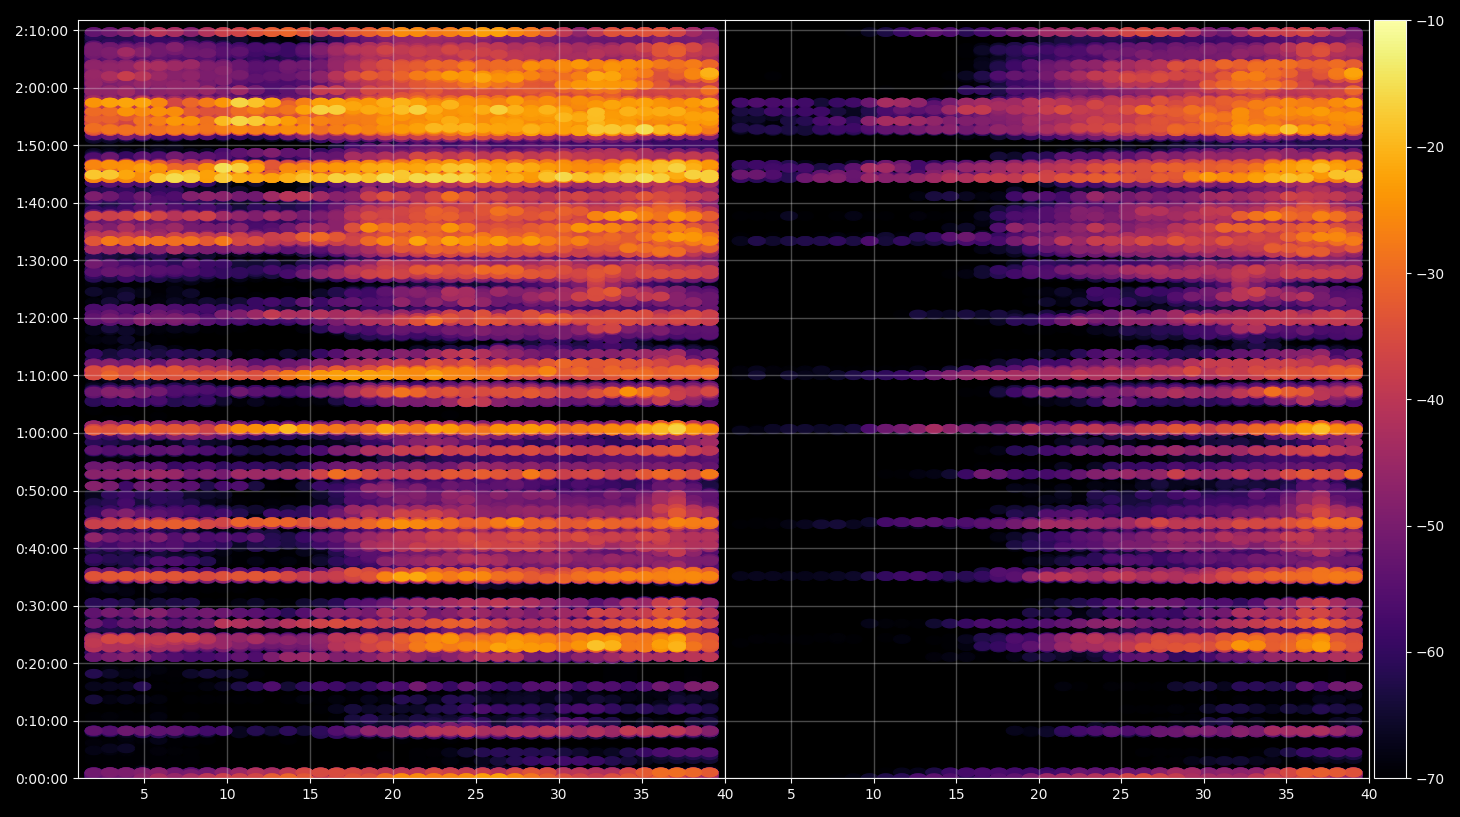Click the 0:10:00 time axis label
Image resolution: width=1460 pixels, height=817 pixels.
(x=41, y=721)
